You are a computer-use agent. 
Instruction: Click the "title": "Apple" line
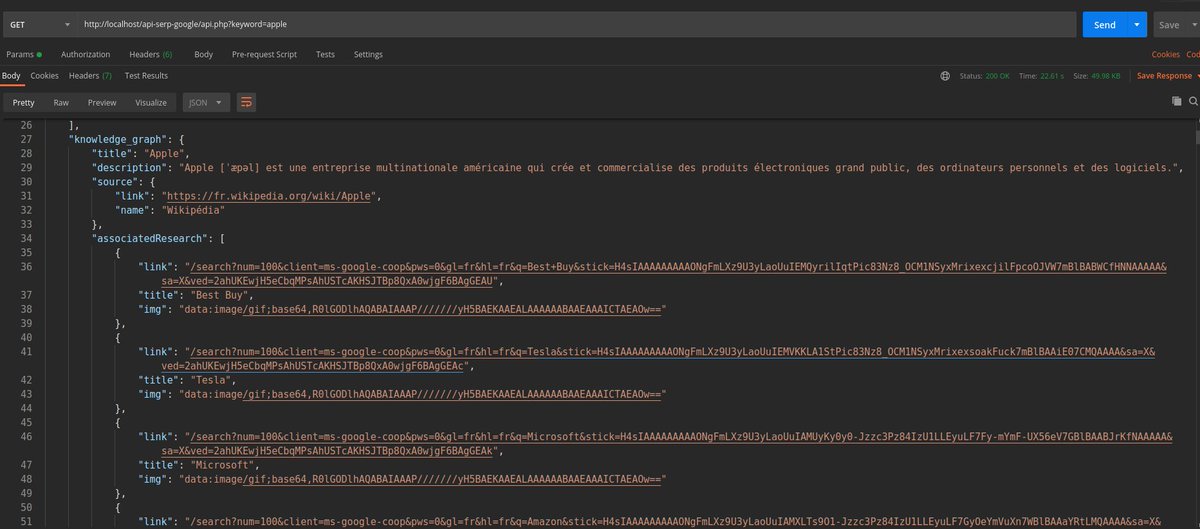(x=143, y=153)
